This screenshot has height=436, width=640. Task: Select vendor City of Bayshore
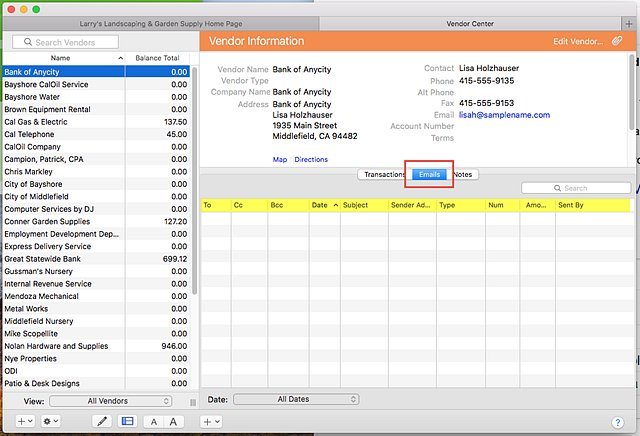tap(96, 184)
